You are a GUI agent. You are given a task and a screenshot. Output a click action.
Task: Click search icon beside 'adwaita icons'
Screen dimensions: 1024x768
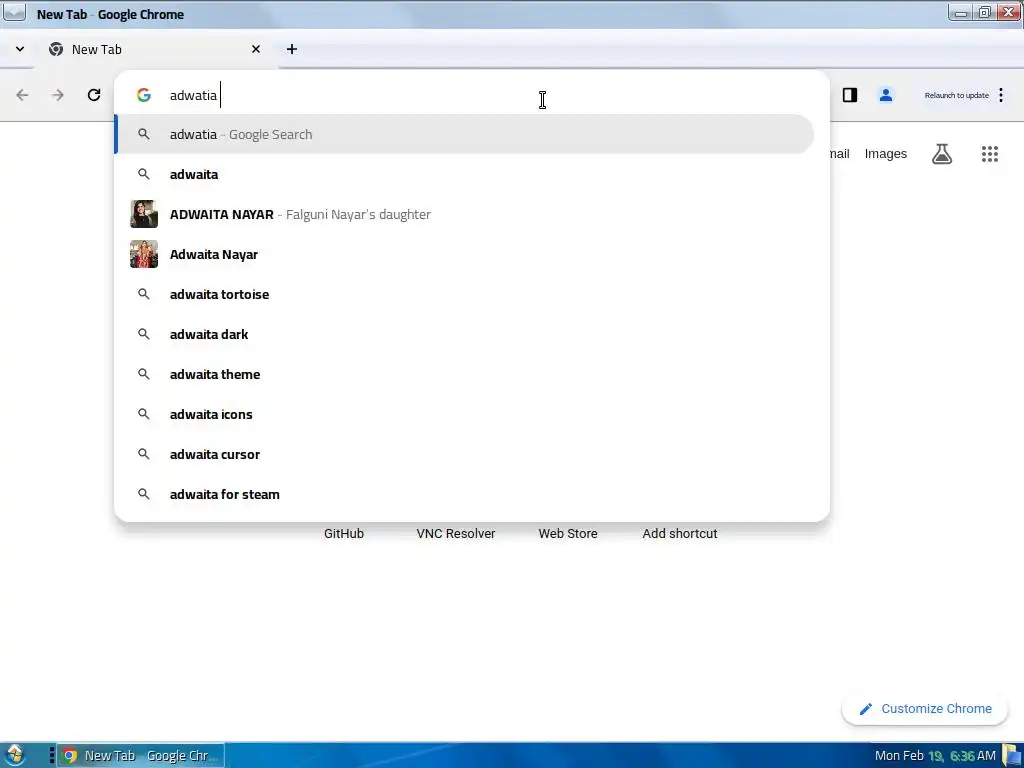[144, 414]
